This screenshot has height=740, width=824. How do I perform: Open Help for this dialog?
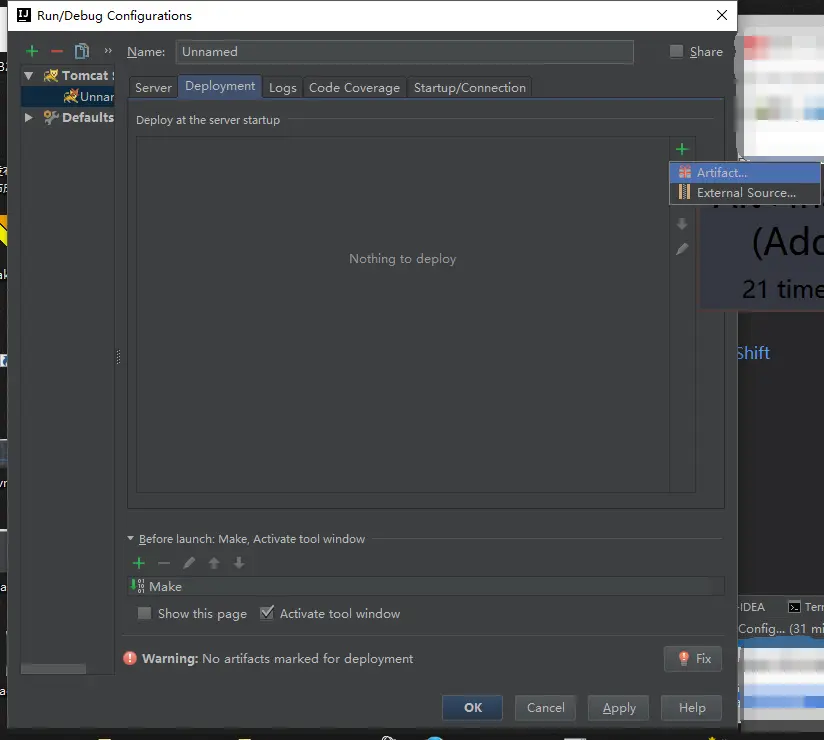(692, 708)
